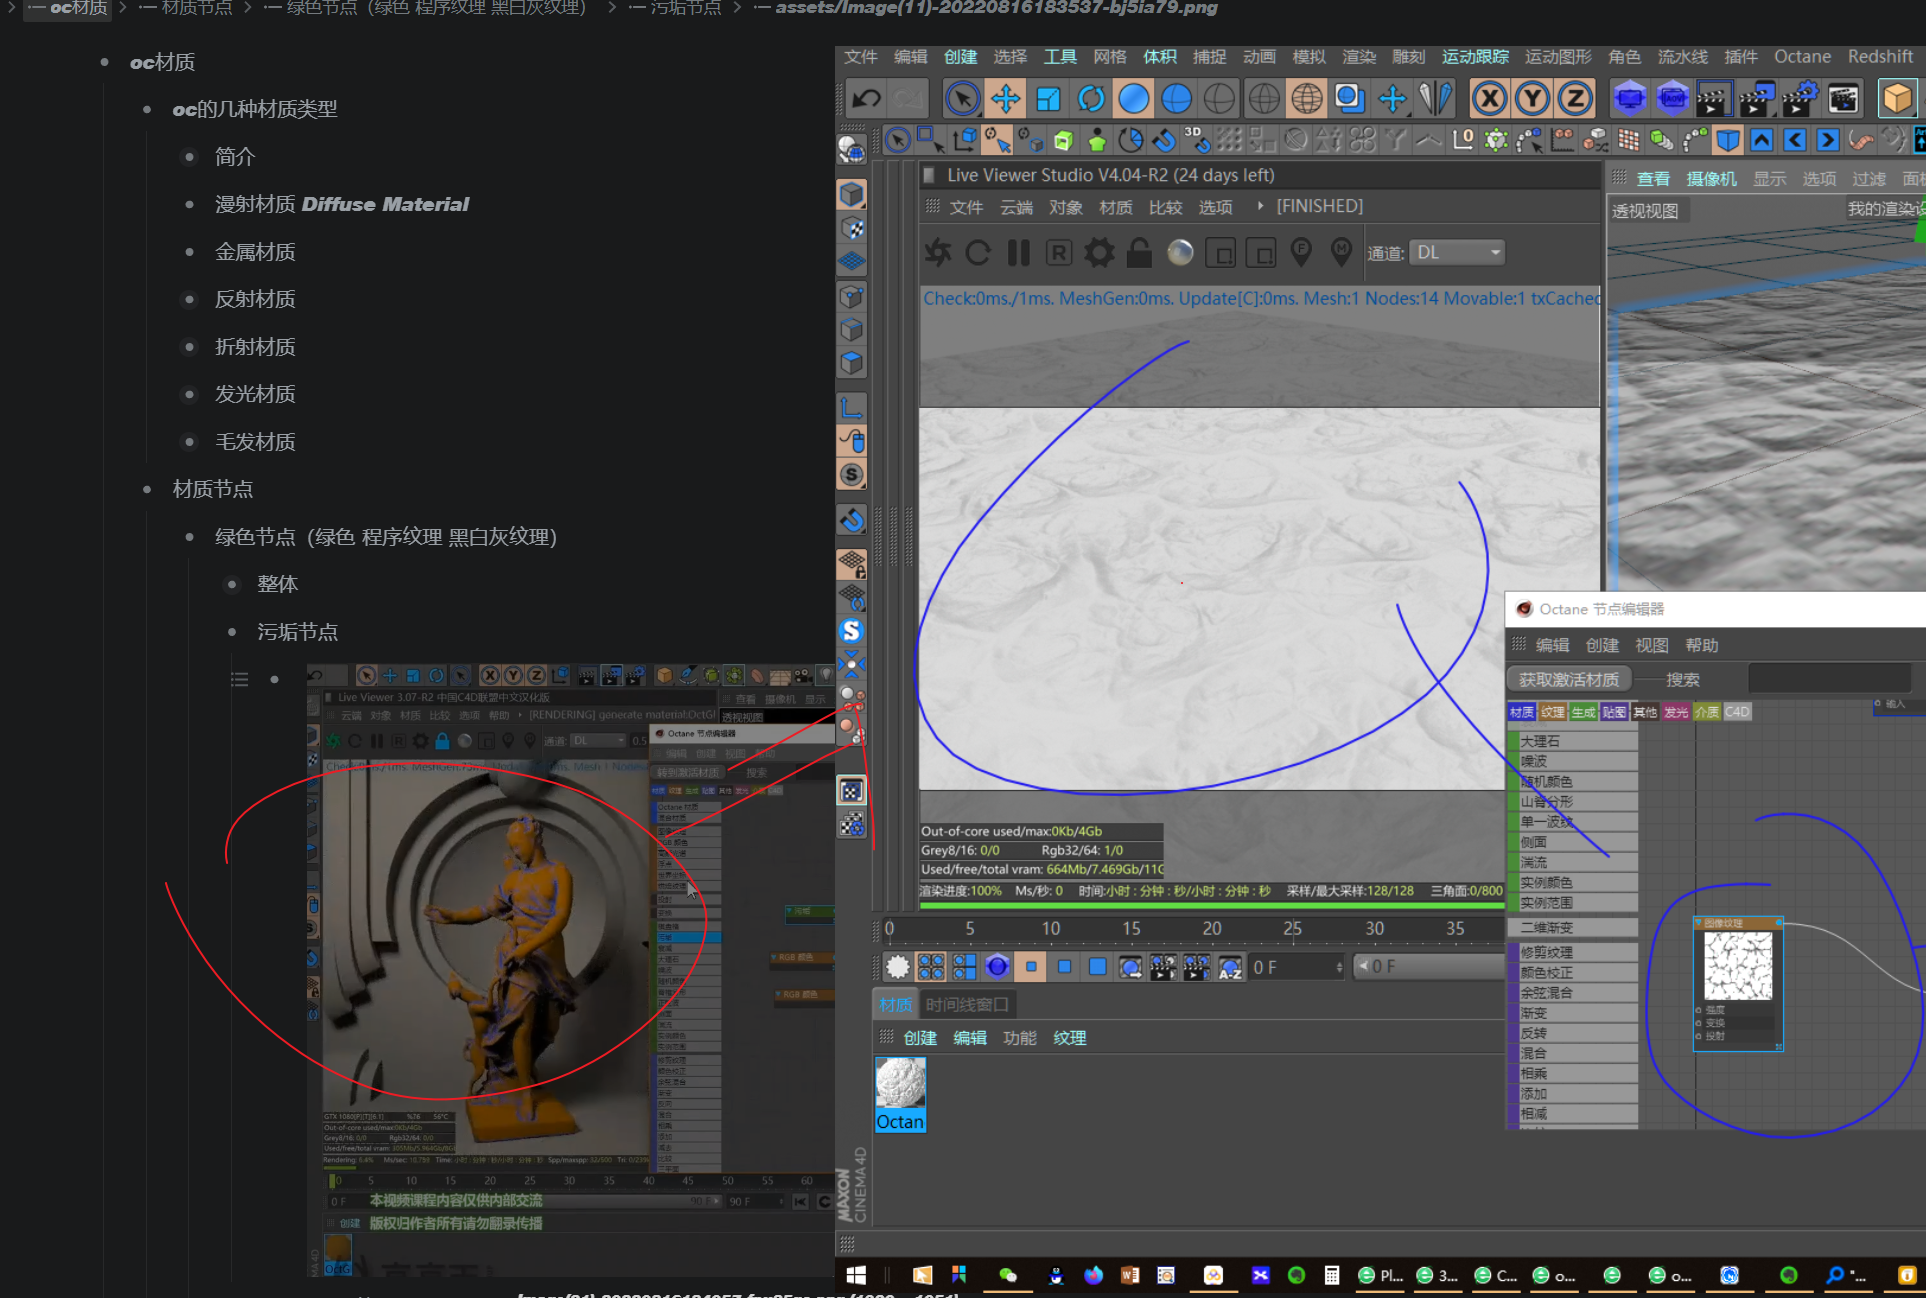This screenshot has width=1926, height=1298.
Task: Select the Scale tool
Action: (x=1048, y=98)
